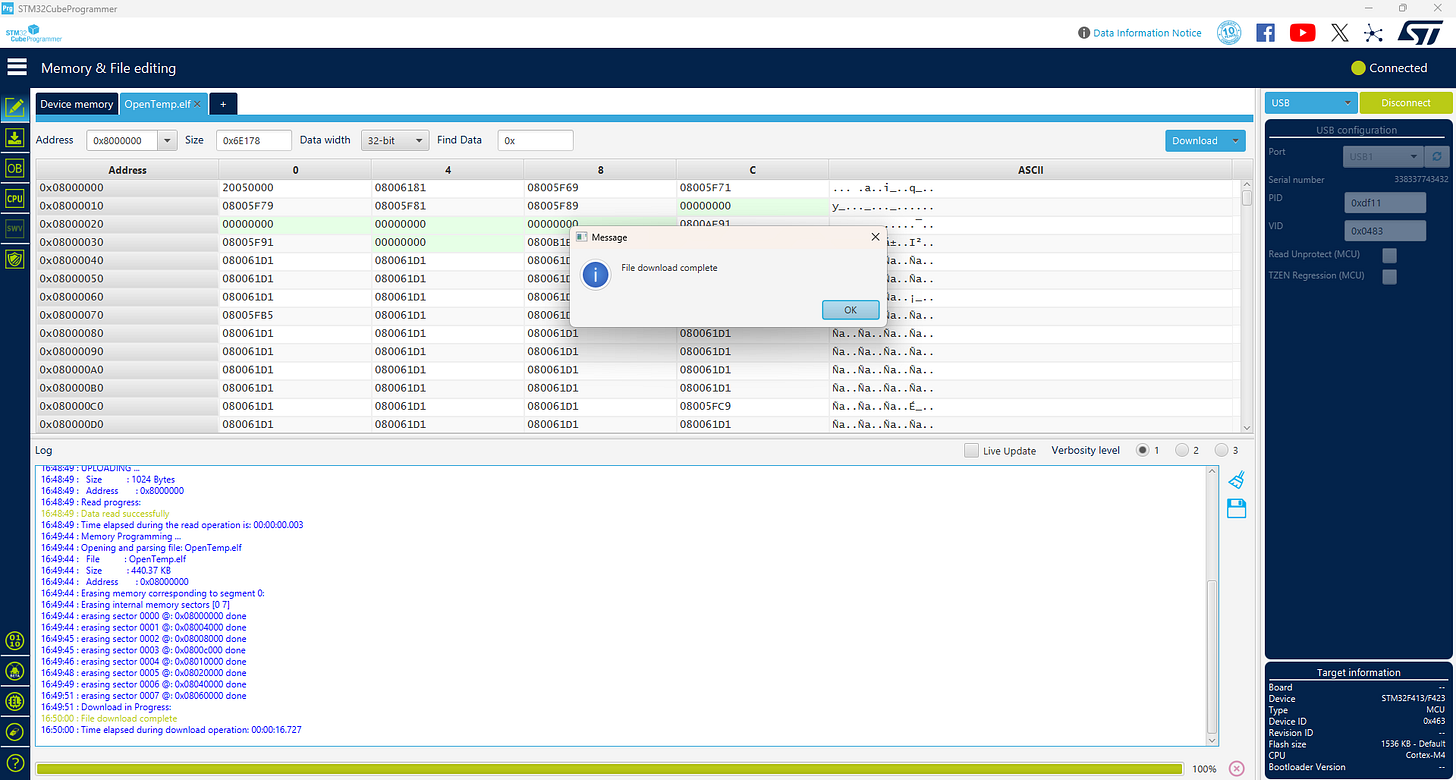1456x780 pixels.
Task: Click the Disconnect button
Action: (x=1406, y=102)
